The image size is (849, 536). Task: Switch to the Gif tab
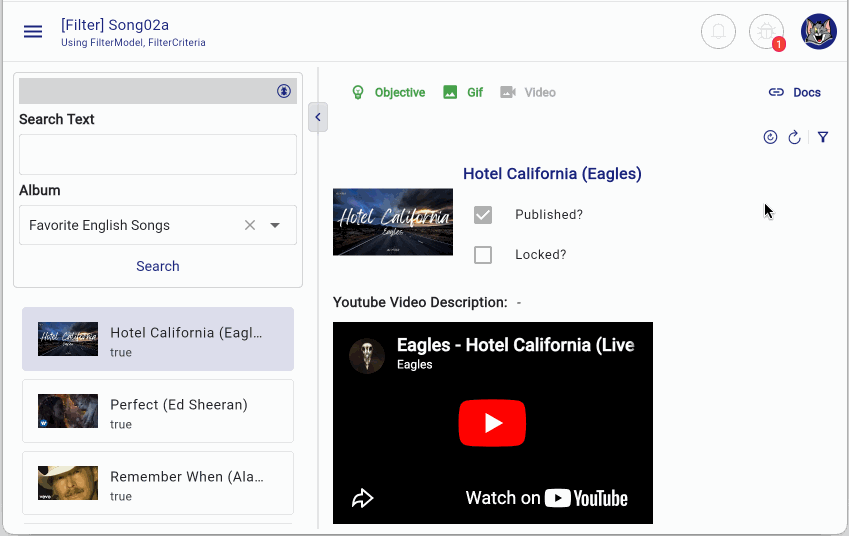(x=463, y=93)
